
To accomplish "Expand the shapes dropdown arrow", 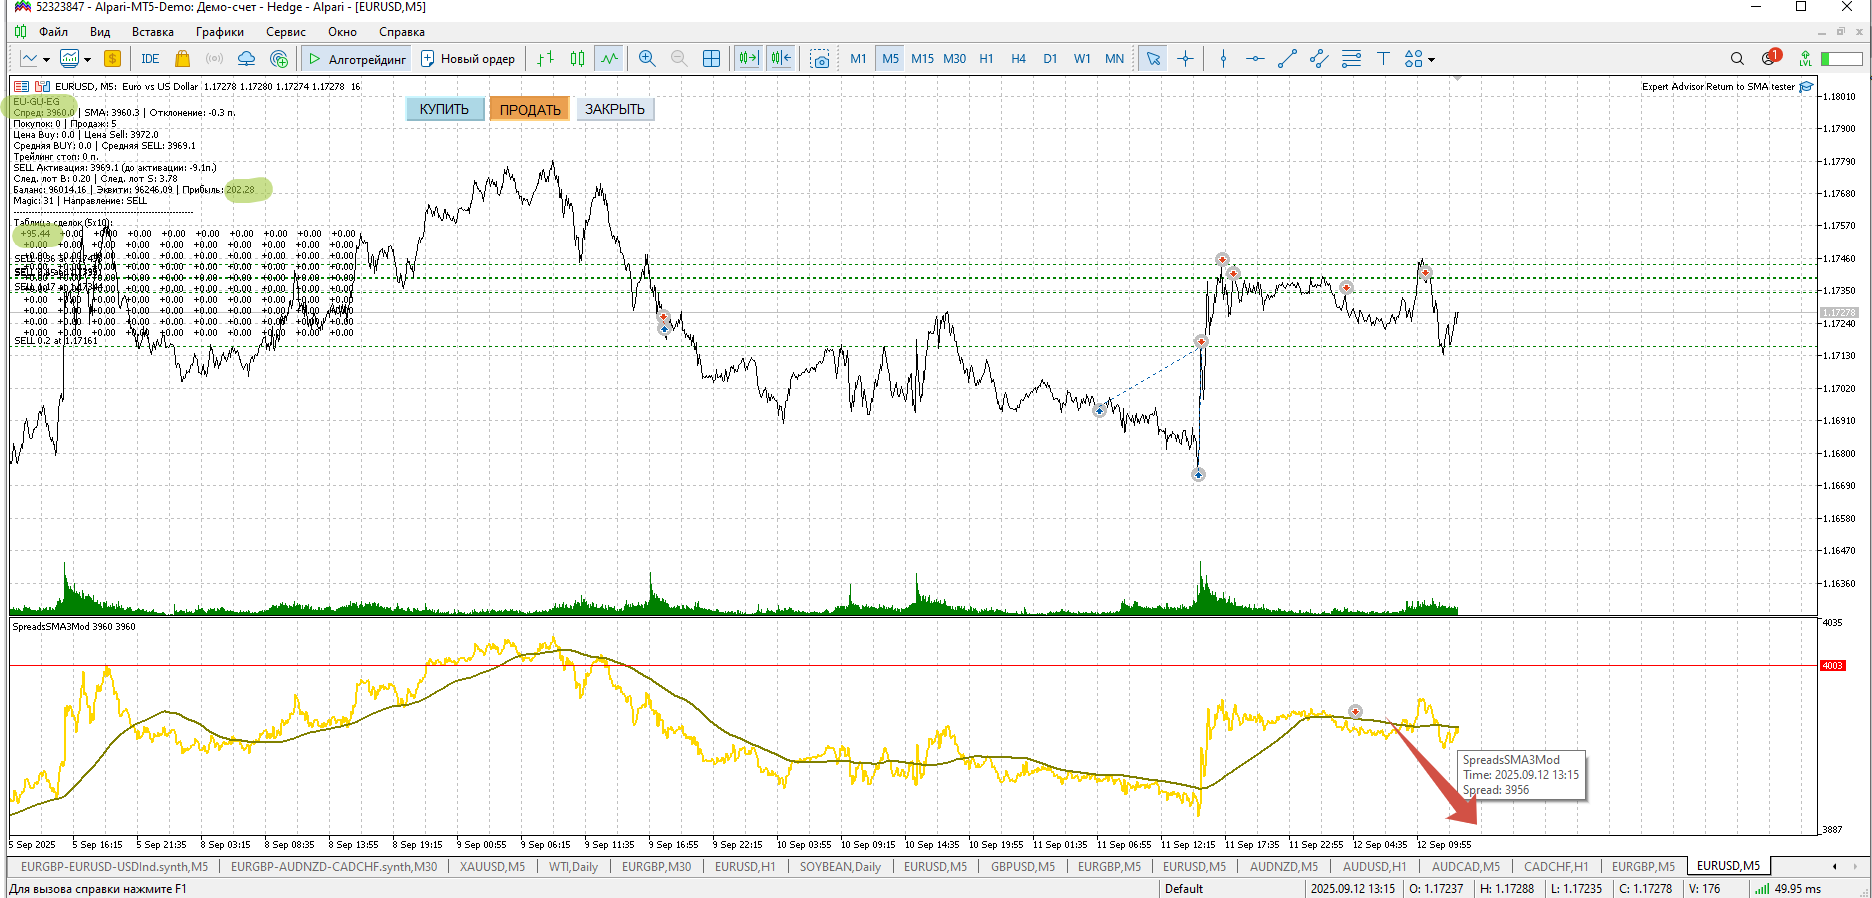I will click(x=1431, y=60).
